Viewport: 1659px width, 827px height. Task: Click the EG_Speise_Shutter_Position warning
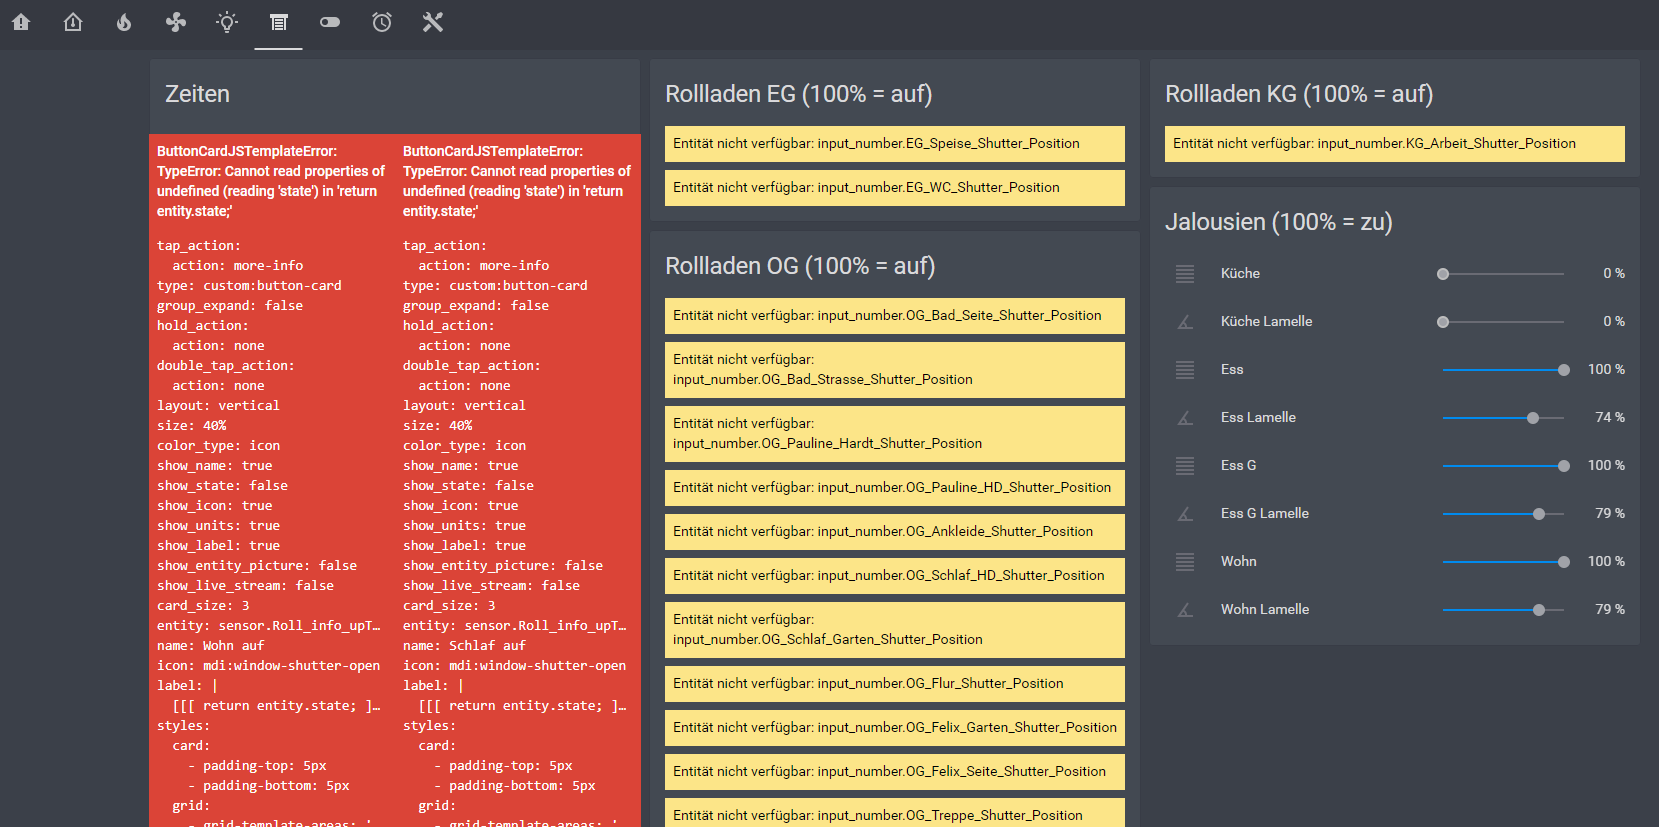[895, 144]
